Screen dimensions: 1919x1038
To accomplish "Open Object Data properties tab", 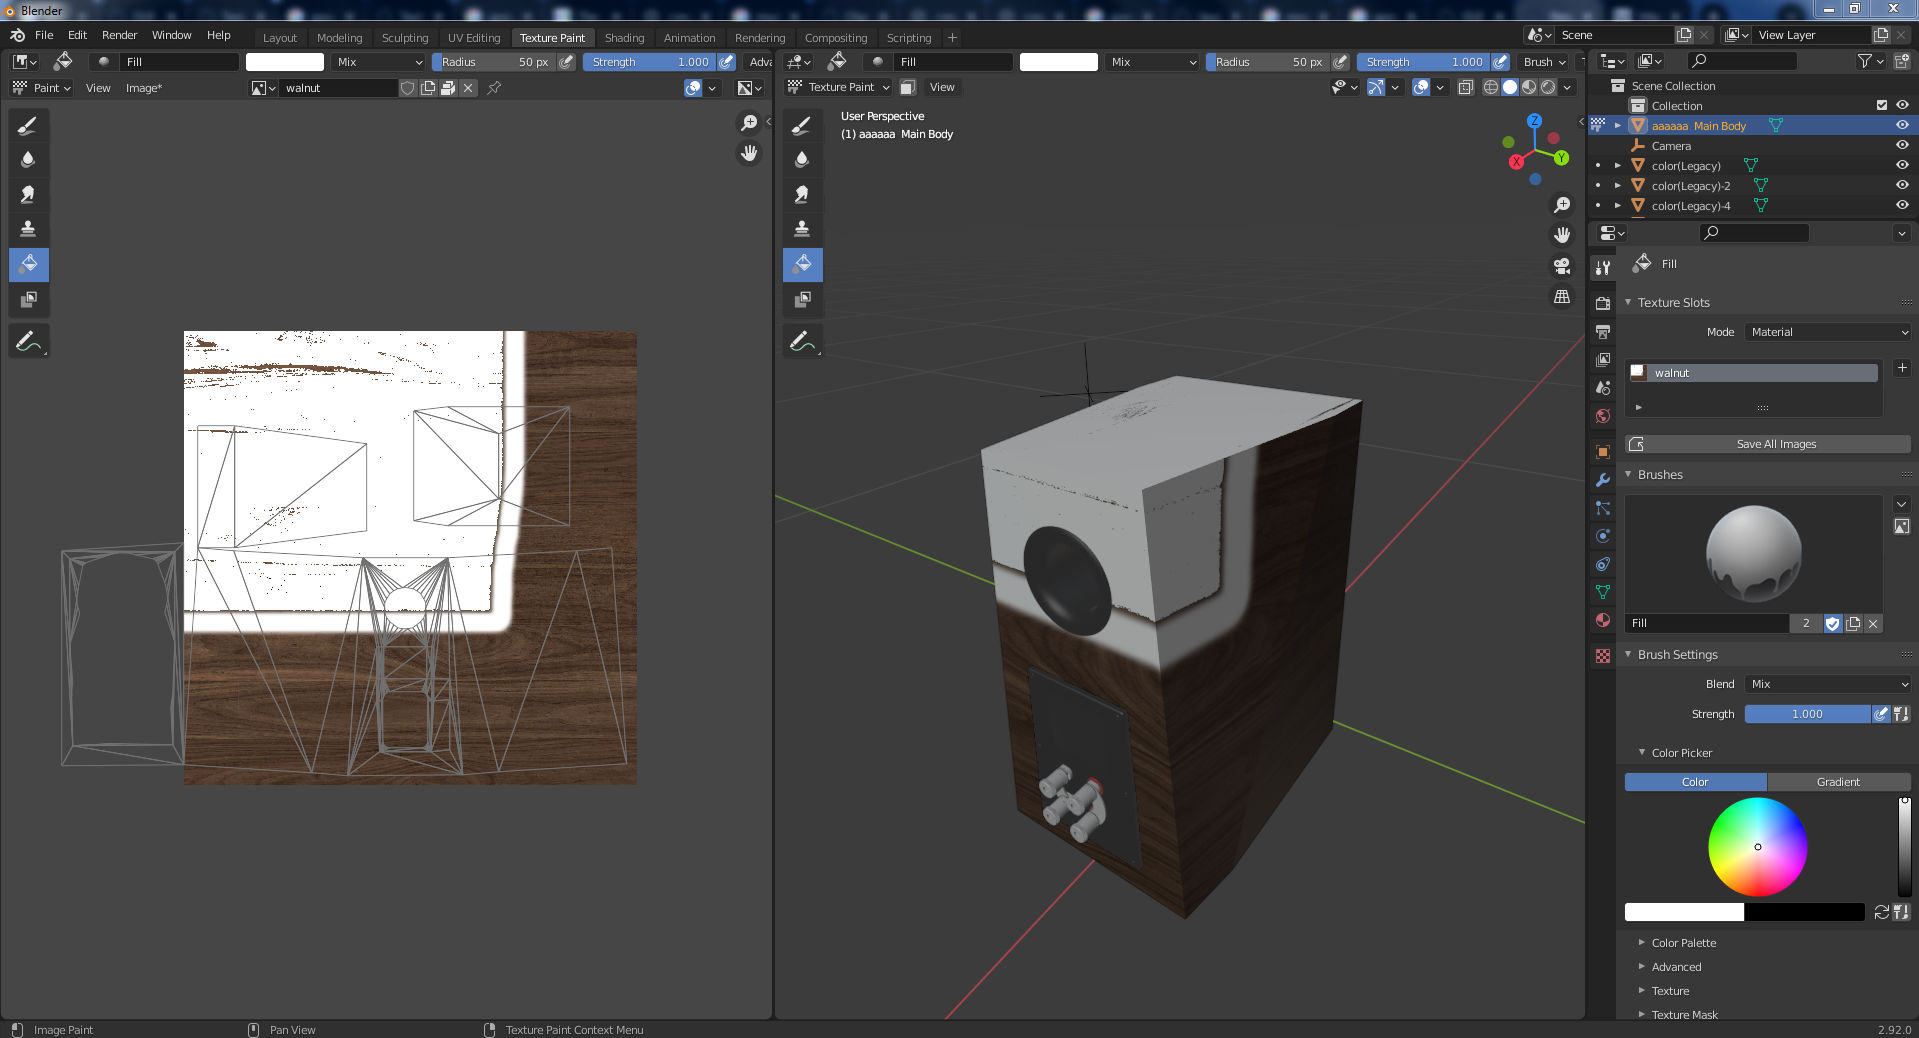I will (x=1603, y=592).
